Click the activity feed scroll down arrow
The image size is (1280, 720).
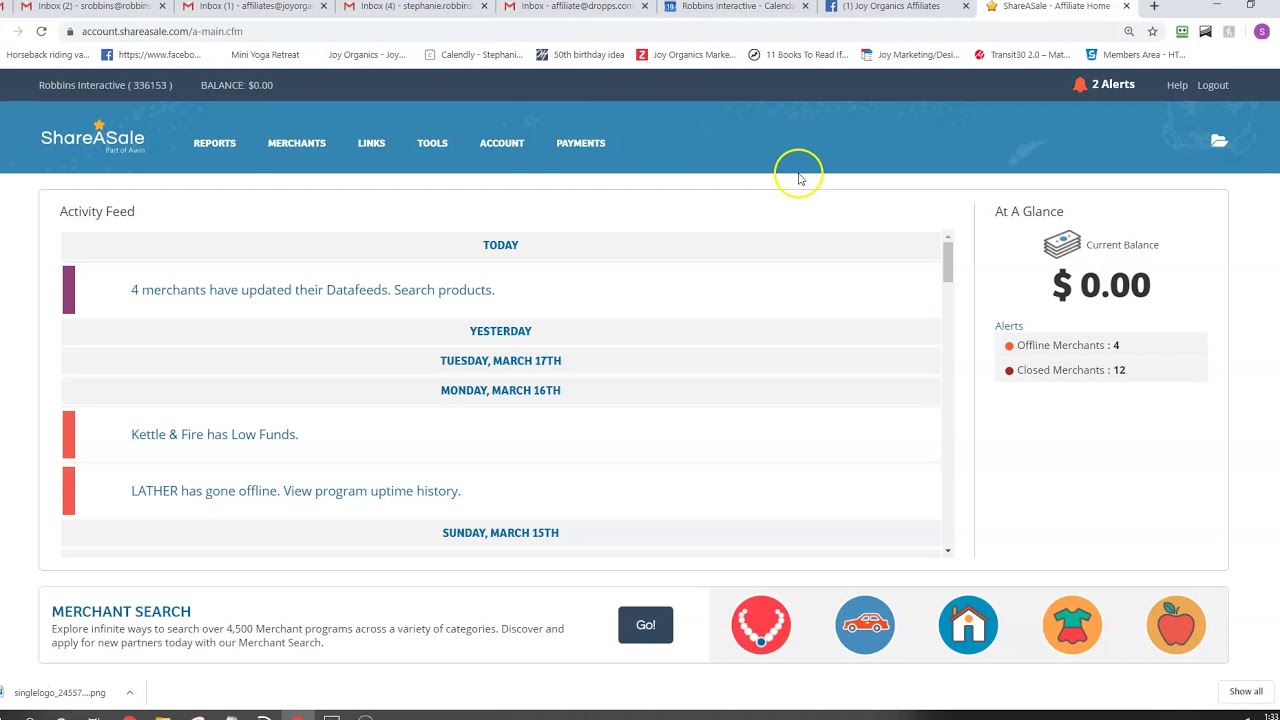click(x=947, y=551)
